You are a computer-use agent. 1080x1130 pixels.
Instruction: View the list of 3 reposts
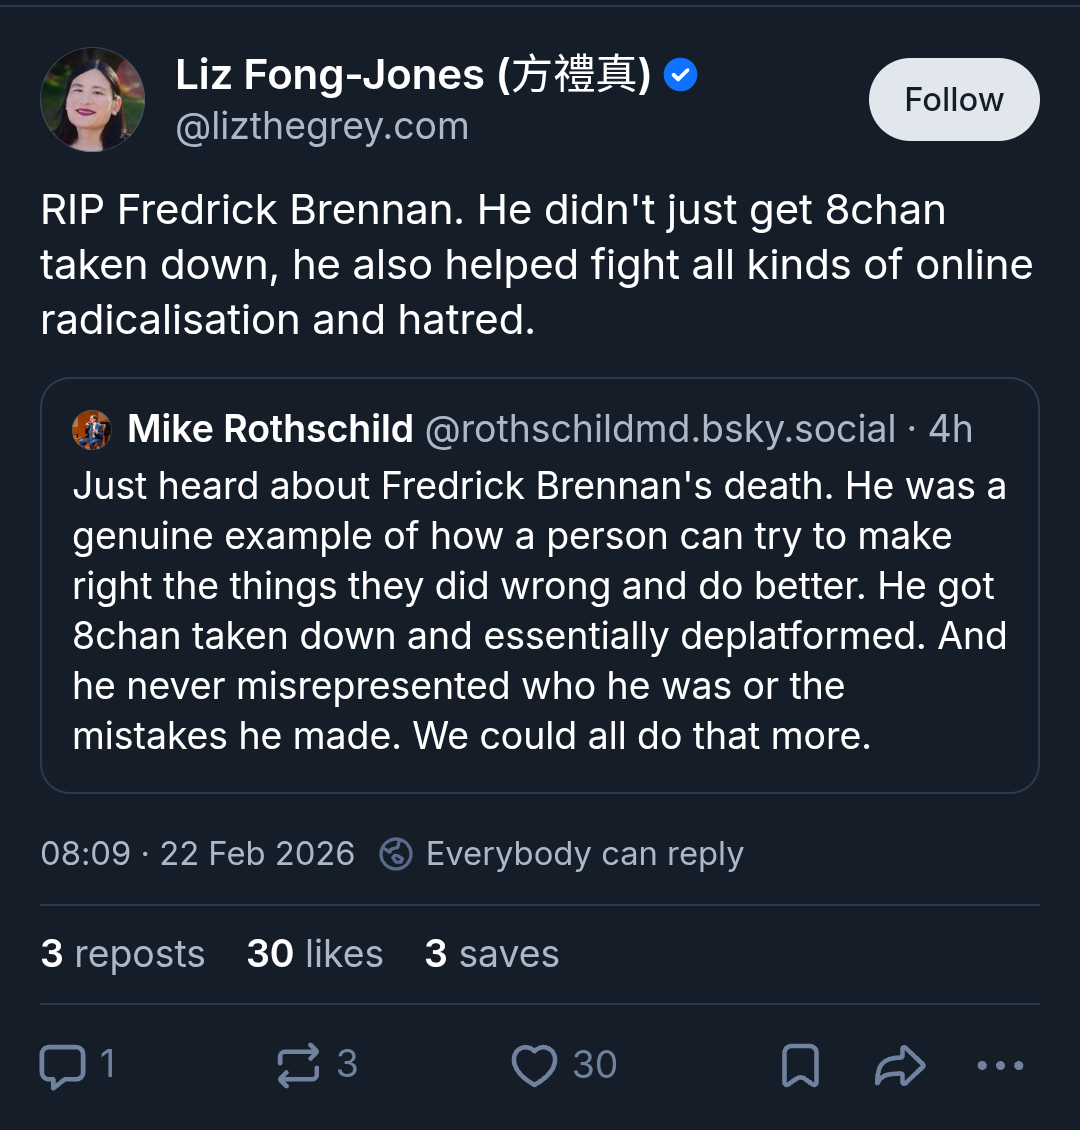pos(123,954)
